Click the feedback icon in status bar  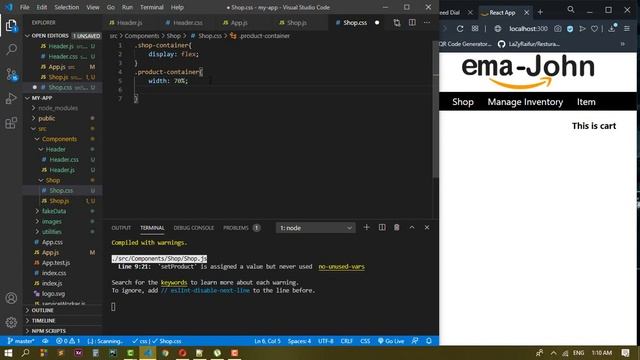pos(415,341)
